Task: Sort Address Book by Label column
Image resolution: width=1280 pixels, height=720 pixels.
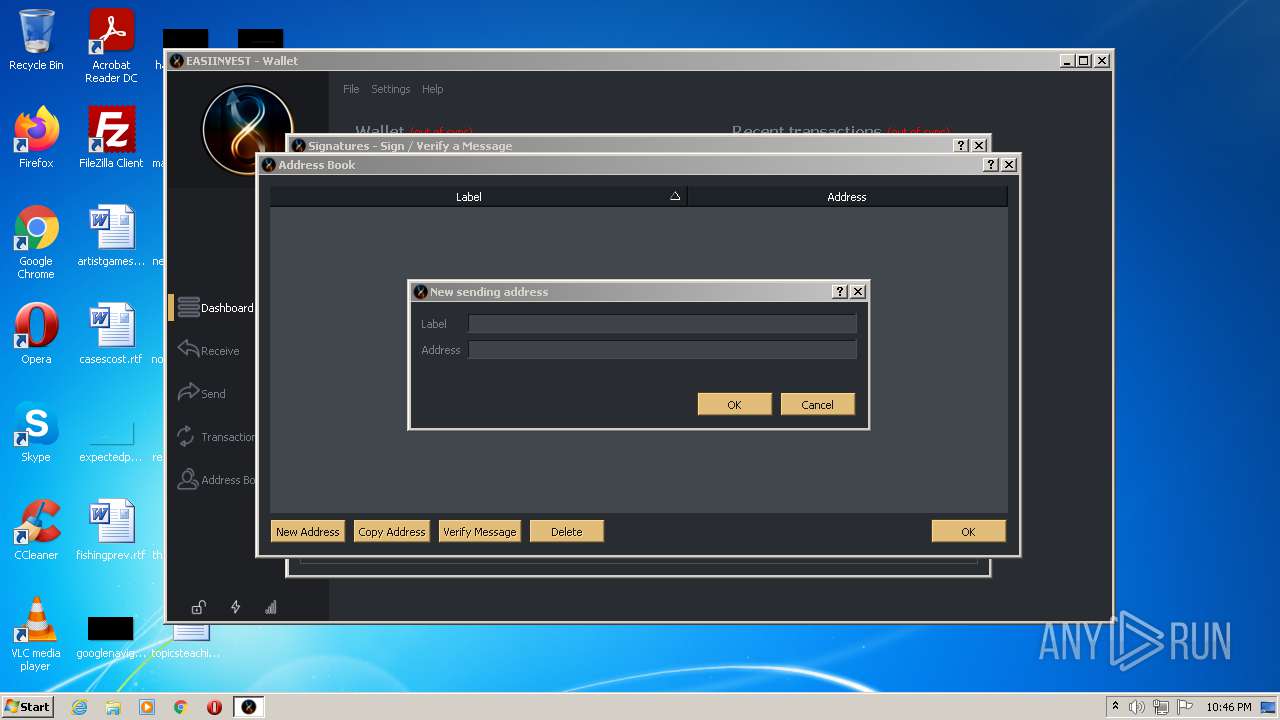Action: pyautogui.click(x=478, y=197)
